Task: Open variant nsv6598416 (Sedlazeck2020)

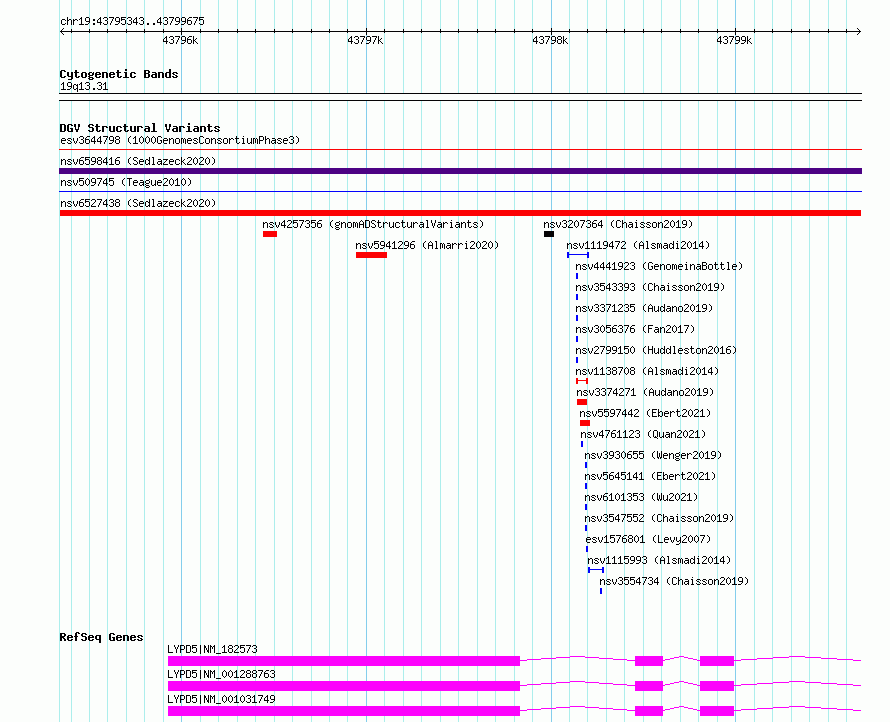Action: [x=138, y=161]
